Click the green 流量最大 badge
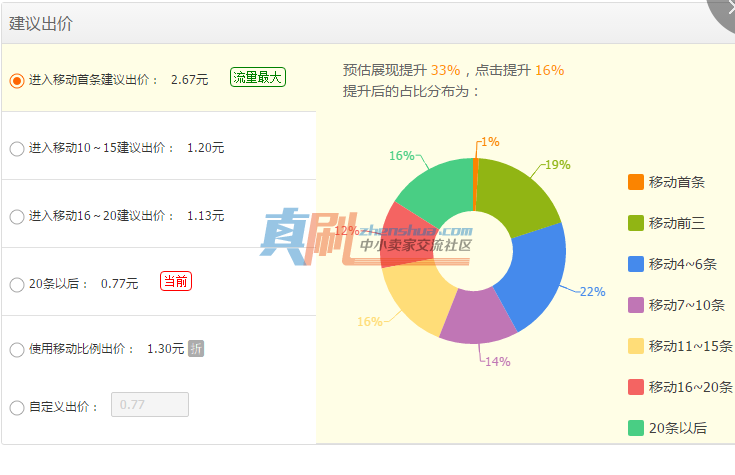 point(258,77)
